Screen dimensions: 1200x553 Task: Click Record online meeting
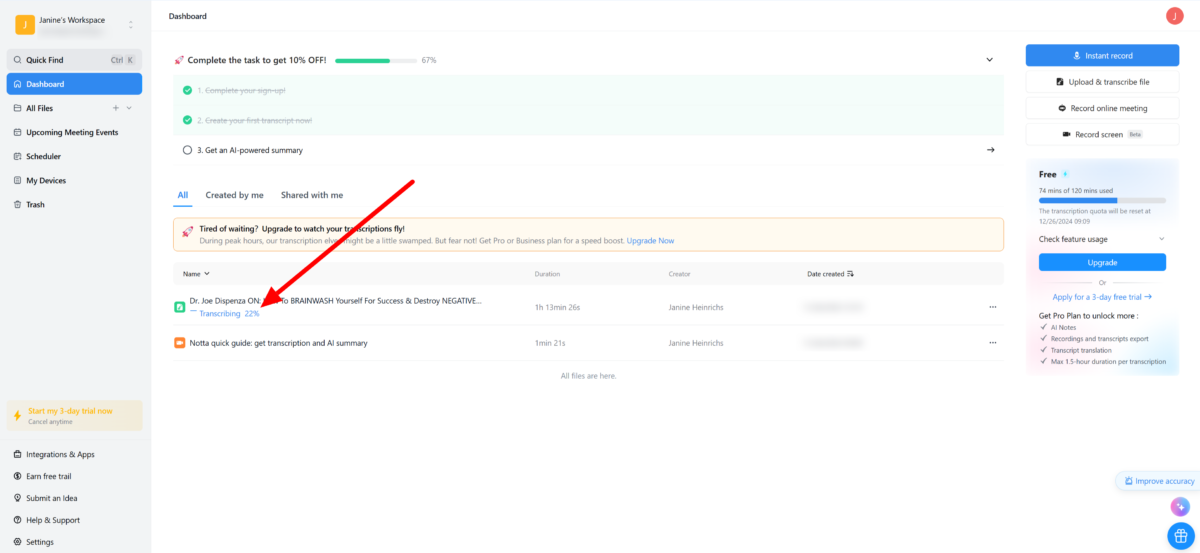tap(1102, 108)
